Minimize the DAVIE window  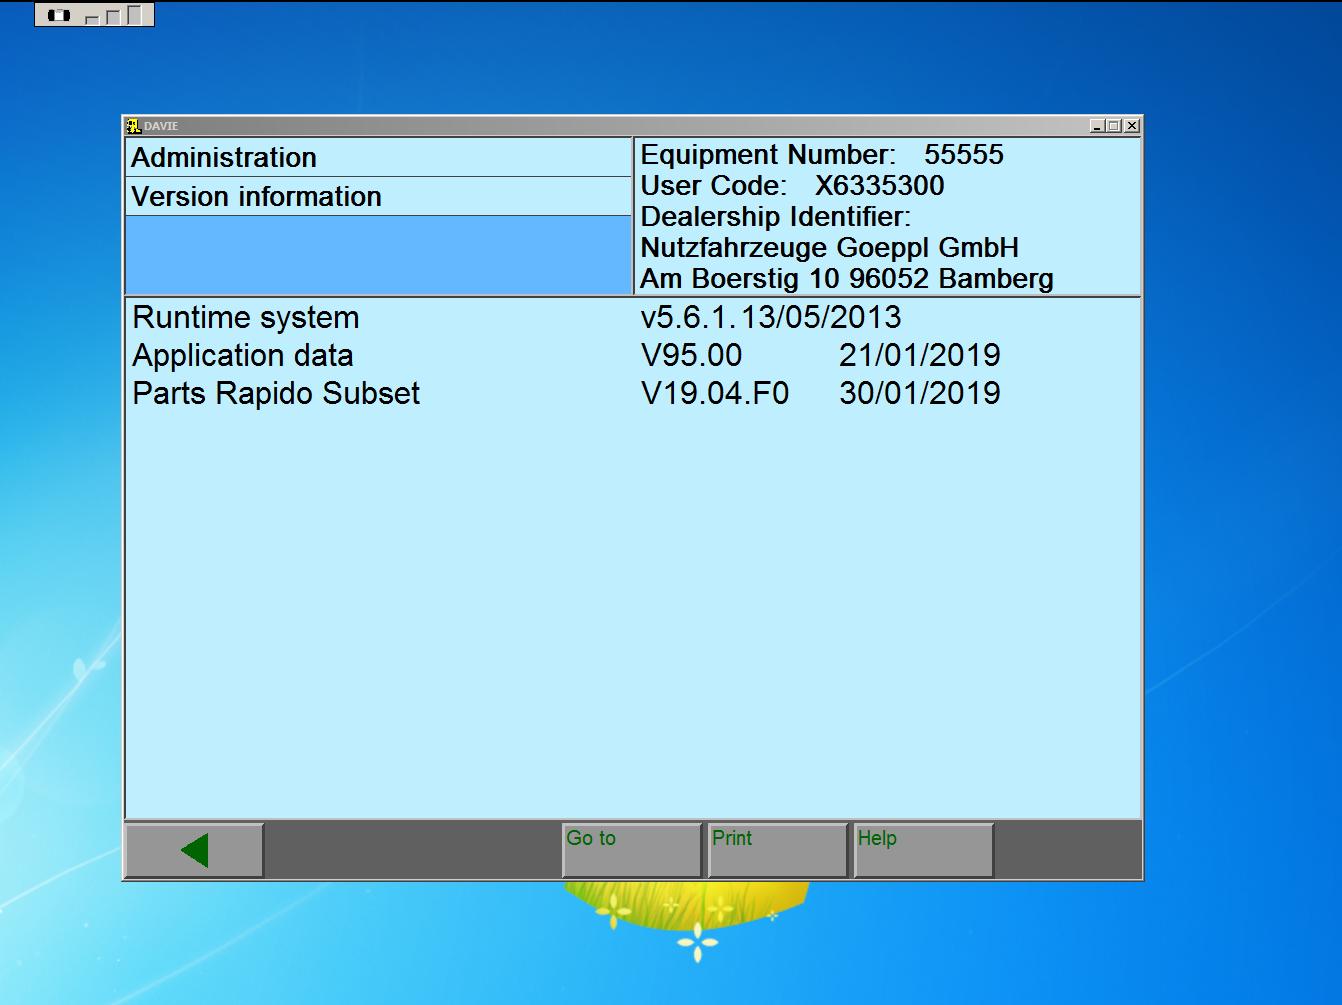(1097, 126)
